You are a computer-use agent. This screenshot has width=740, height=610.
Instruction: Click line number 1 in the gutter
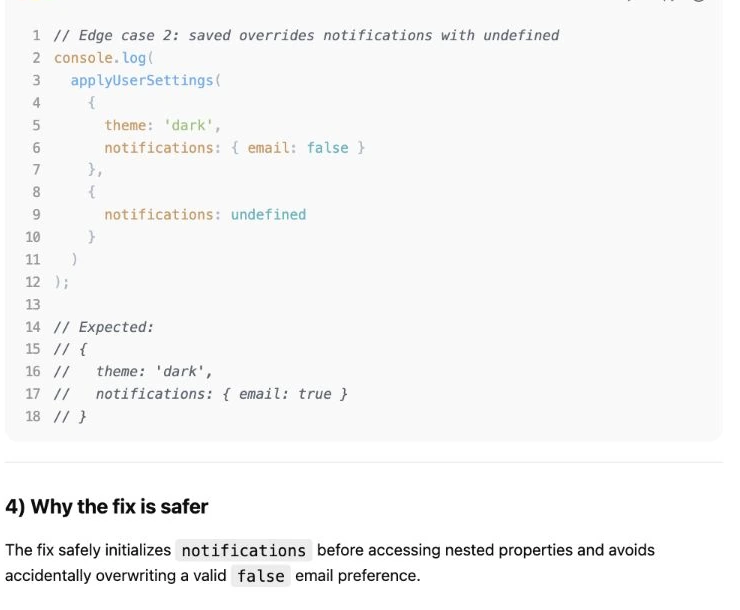(36, 35)
